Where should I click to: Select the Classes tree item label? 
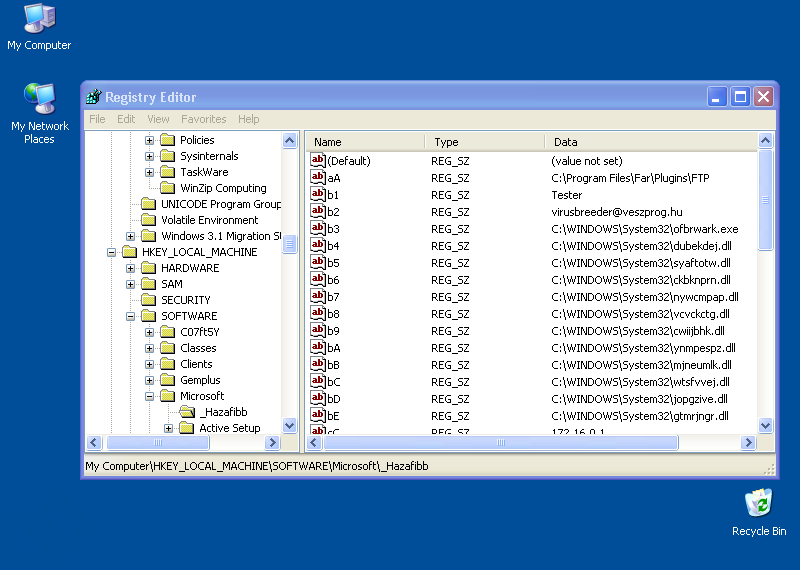coord(198,348)
